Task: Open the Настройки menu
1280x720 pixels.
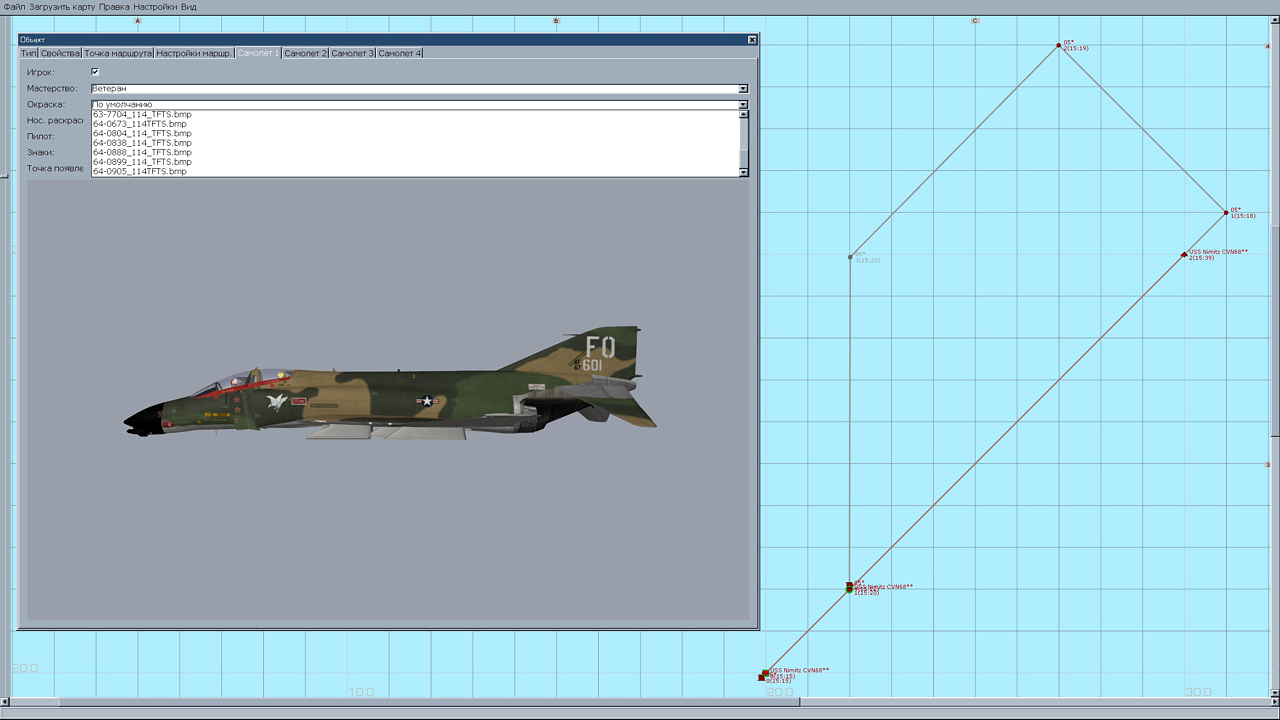Action: coord(155,7)
